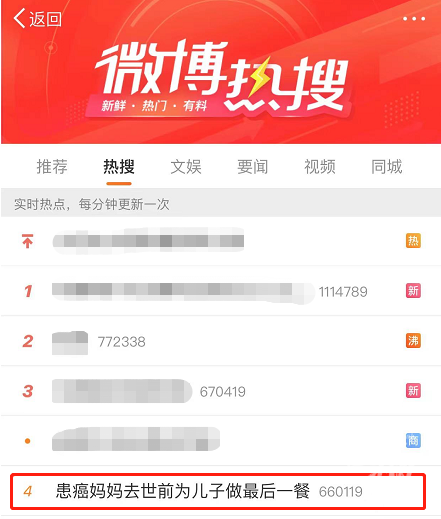
Task: Select the 热搜 tab
Action: (119, 167)
